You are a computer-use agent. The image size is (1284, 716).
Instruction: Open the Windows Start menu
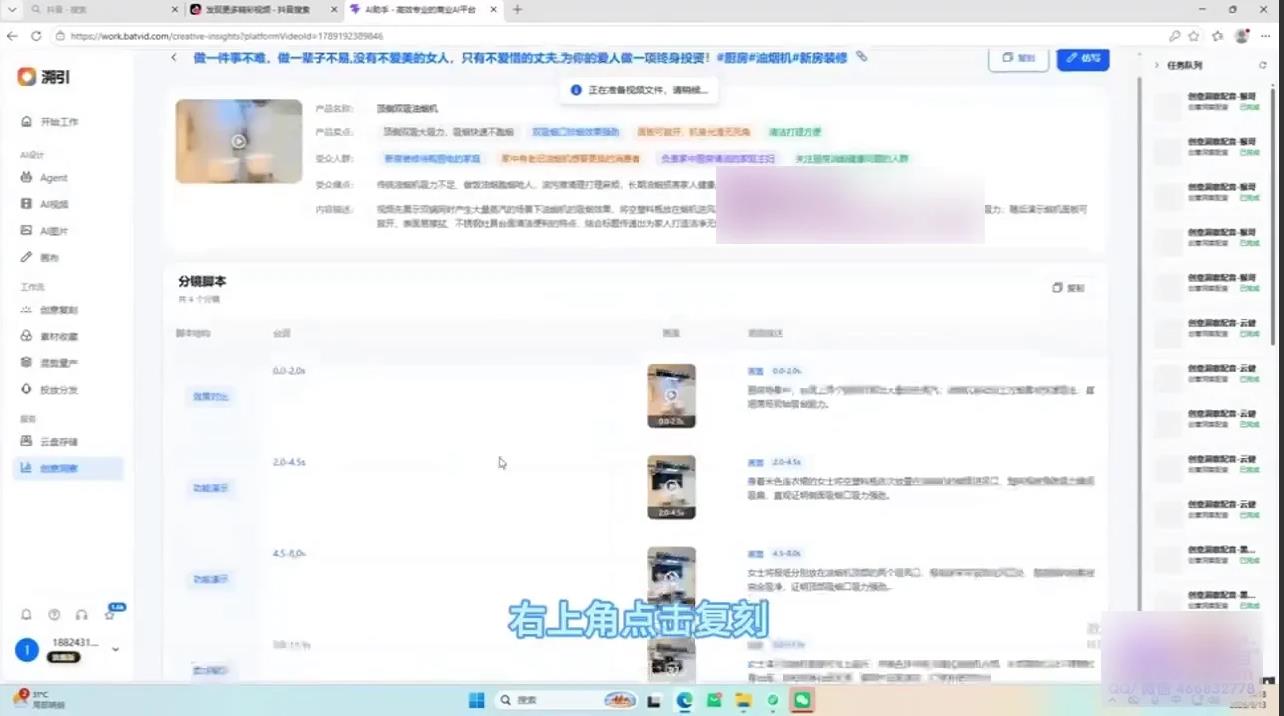point(477,700)
